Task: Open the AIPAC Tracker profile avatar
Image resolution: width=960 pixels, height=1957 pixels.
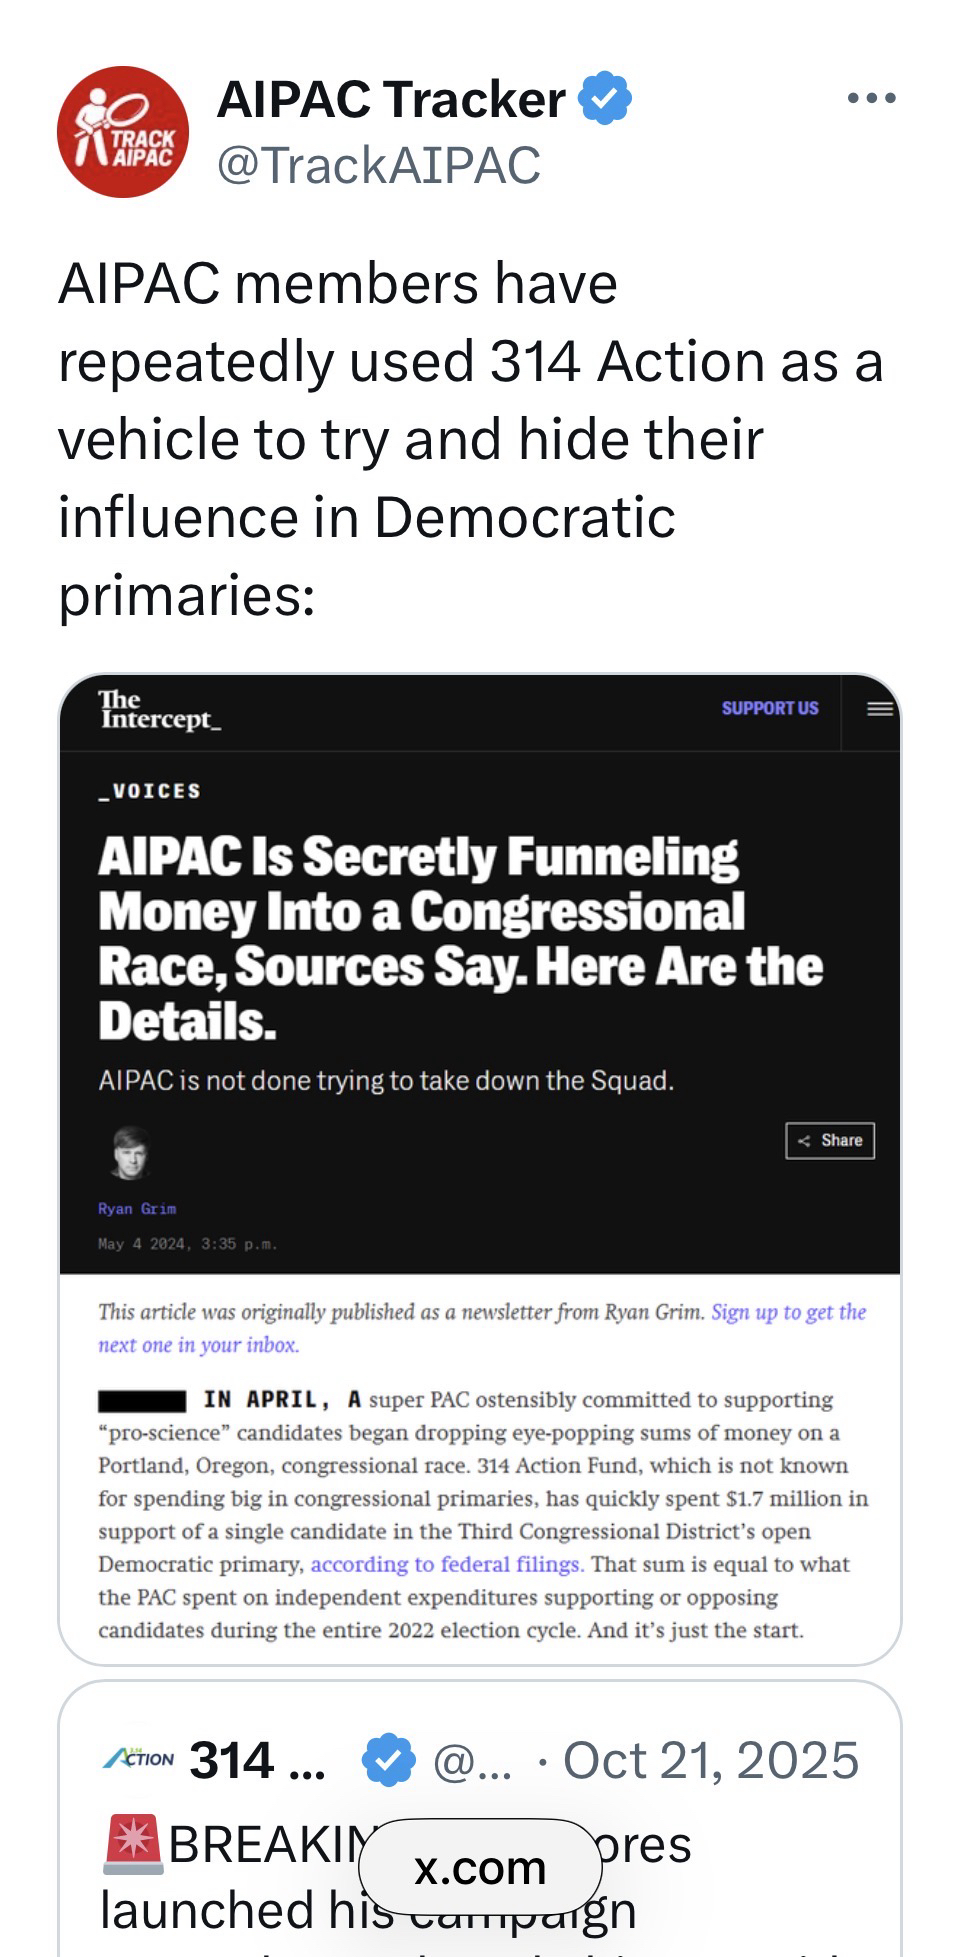Action: (x=122, y=131)
